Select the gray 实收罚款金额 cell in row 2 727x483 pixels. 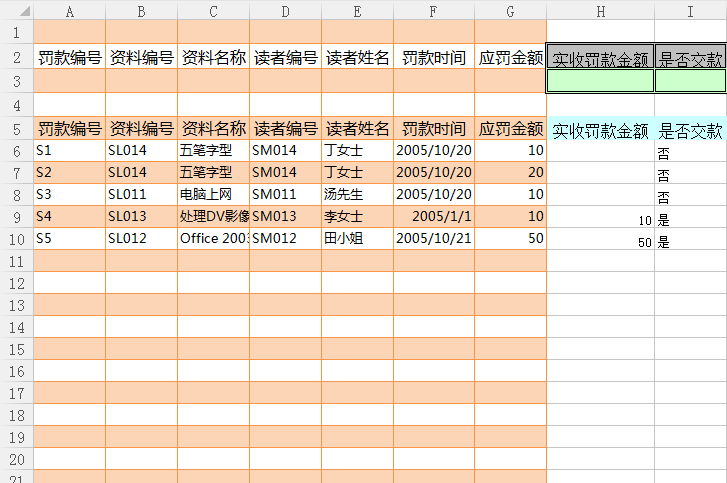pyautogui.click(x=600, y=58)
